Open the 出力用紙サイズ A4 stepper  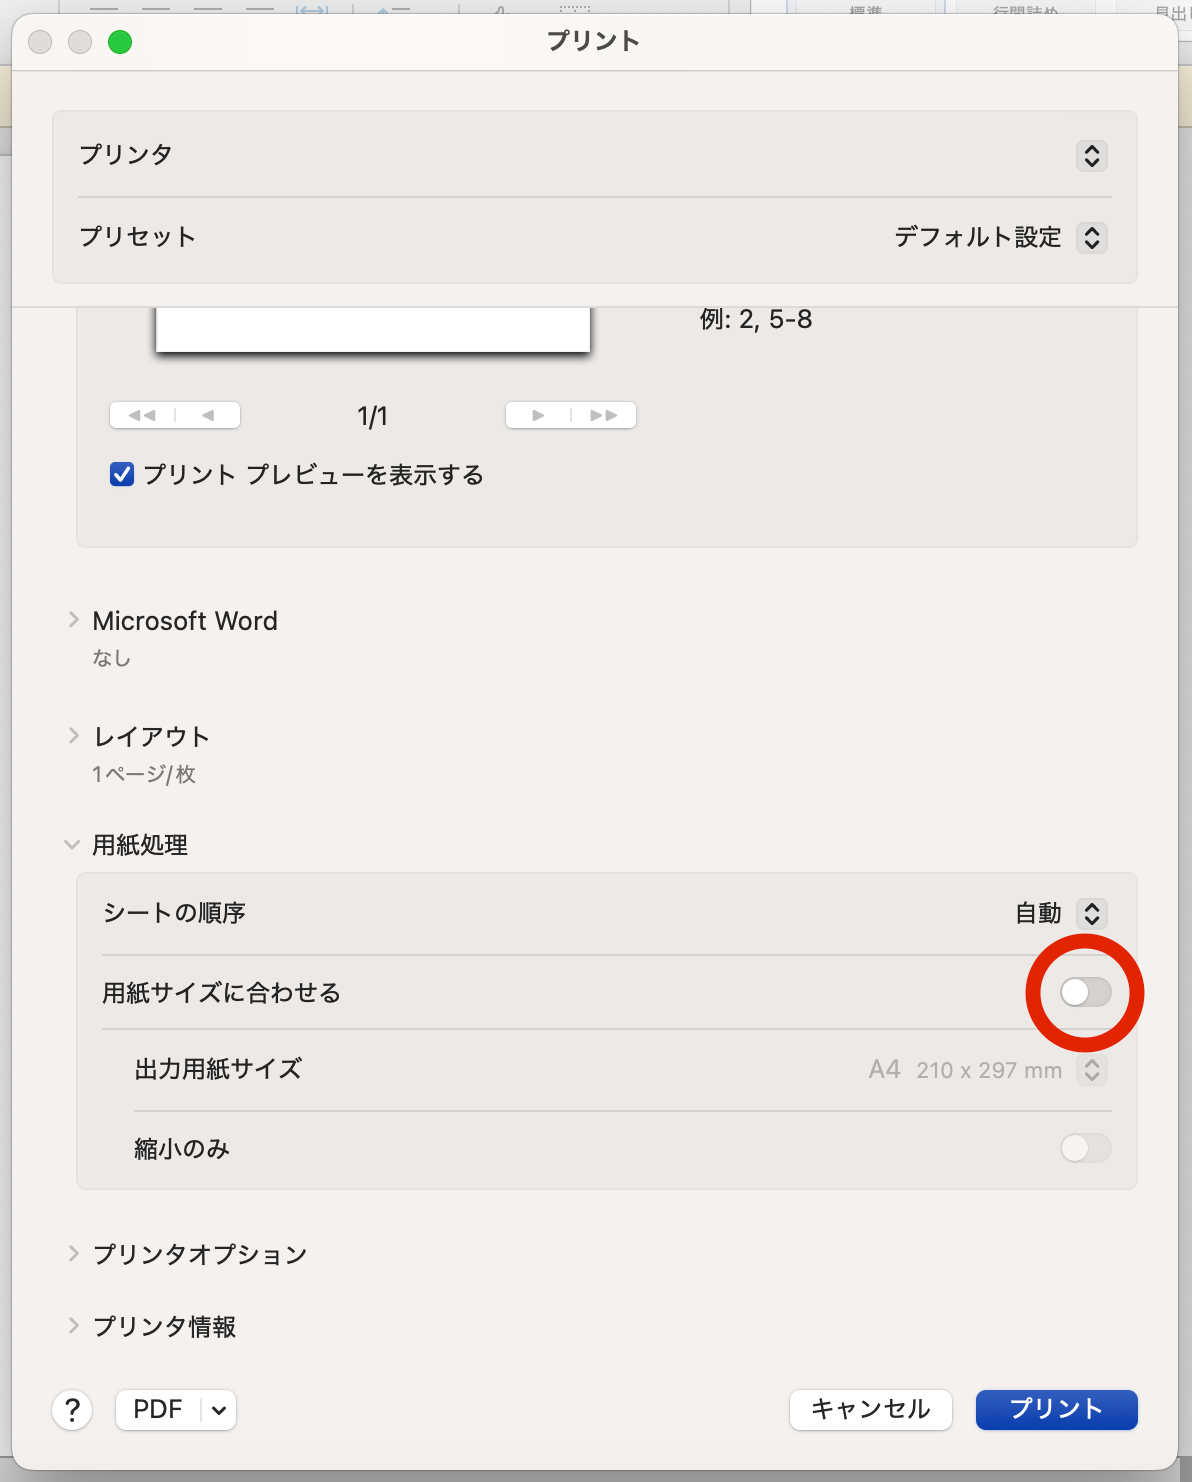click(x=1092, y=1070)
